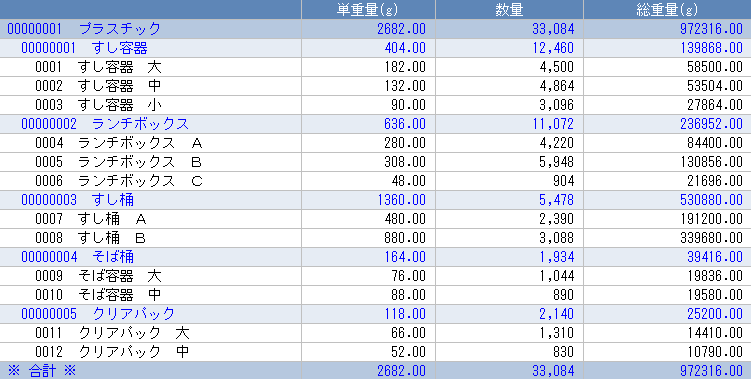Select row 0012 クリアパック 中
Image resolution: width=751 pixels, height=379 pixels.
376,352
